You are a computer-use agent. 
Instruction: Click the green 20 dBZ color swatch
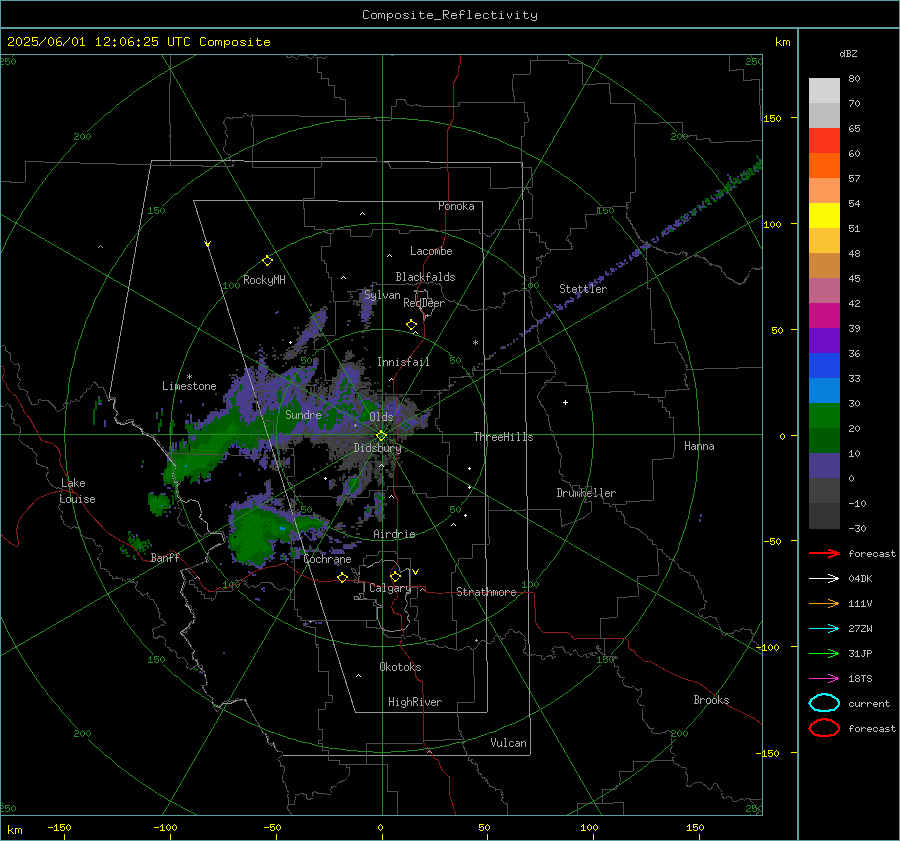tap(824, 415)
